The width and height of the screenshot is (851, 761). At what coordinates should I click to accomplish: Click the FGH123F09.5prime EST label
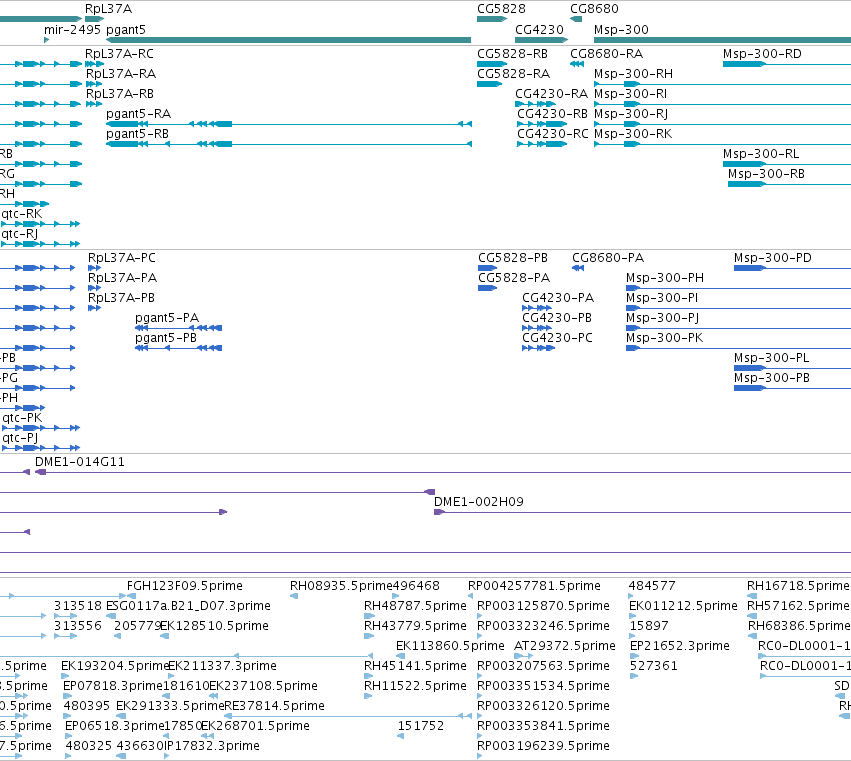[185, 586]
